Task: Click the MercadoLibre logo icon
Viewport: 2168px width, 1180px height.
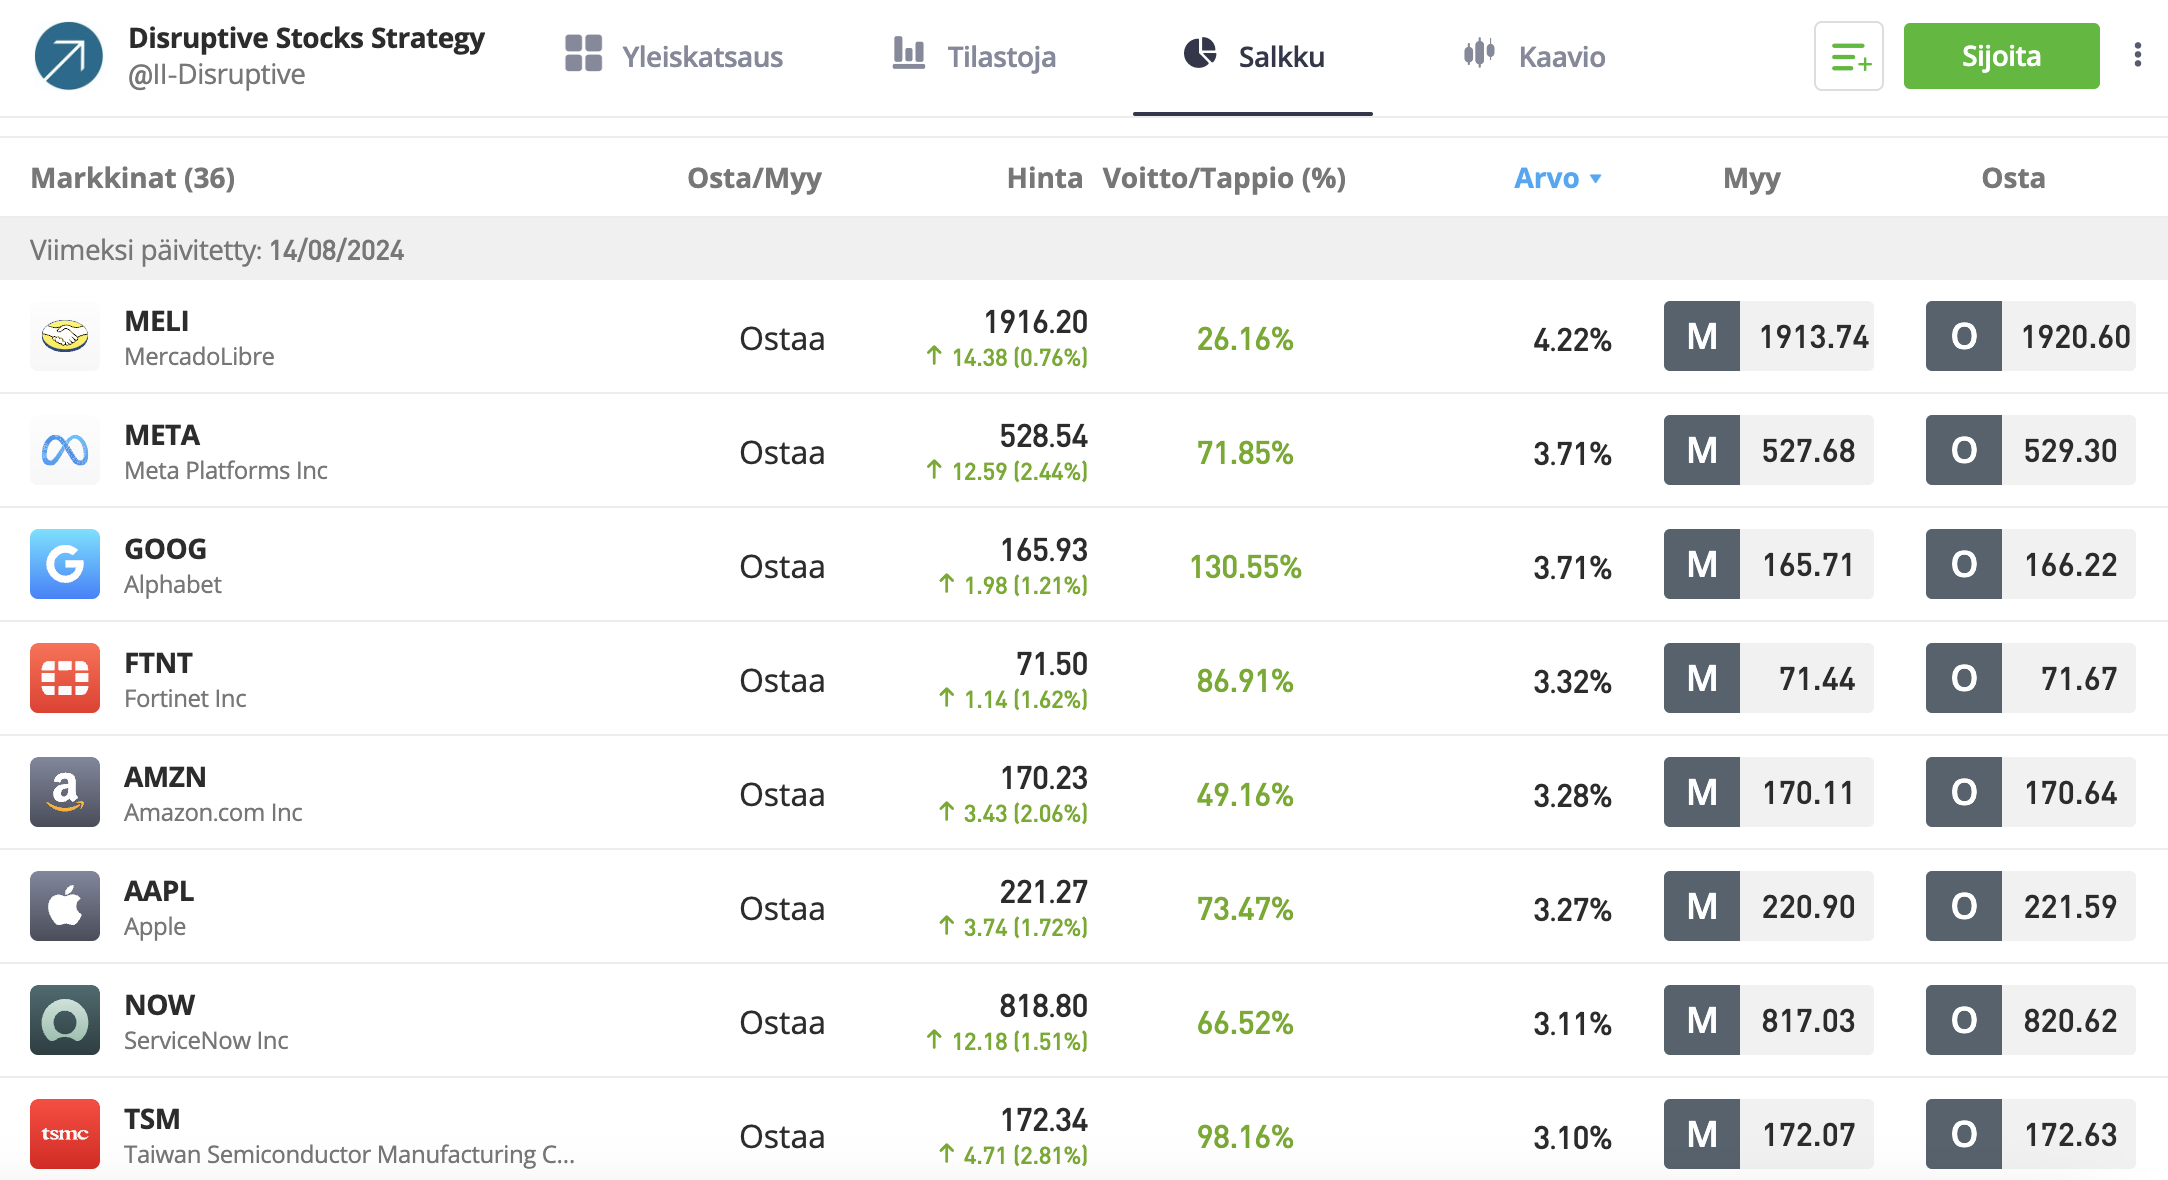Action: [x=65, y=336]
